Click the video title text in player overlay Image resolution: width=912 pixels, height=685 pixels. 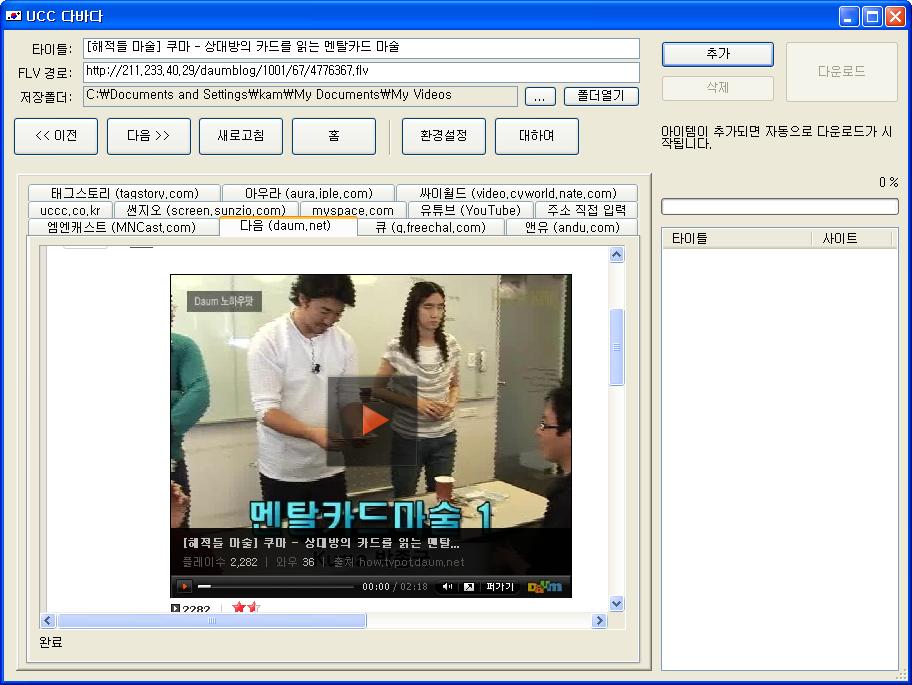pos(321,543)
